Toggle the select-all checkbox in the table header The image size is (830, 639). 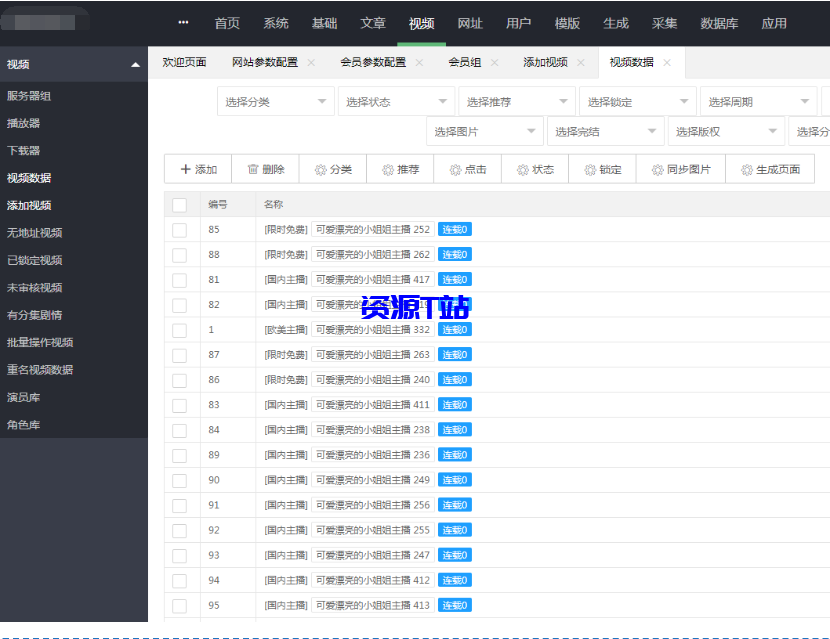coord(179,203)
